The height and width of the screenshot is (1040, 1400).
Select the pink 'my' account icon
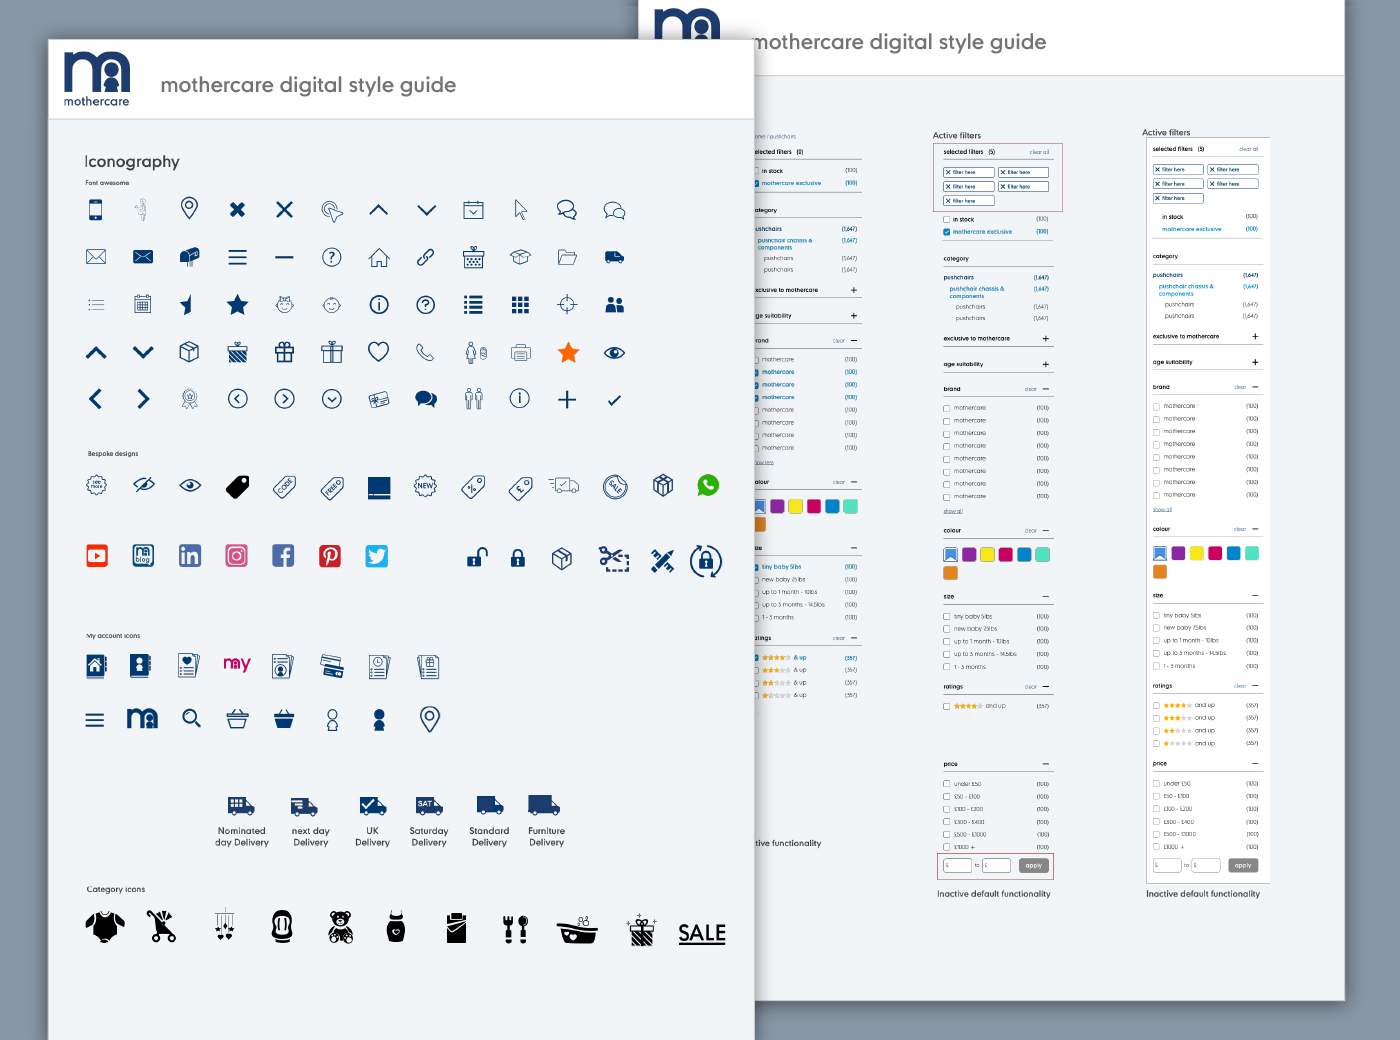[x=237, y=664]
